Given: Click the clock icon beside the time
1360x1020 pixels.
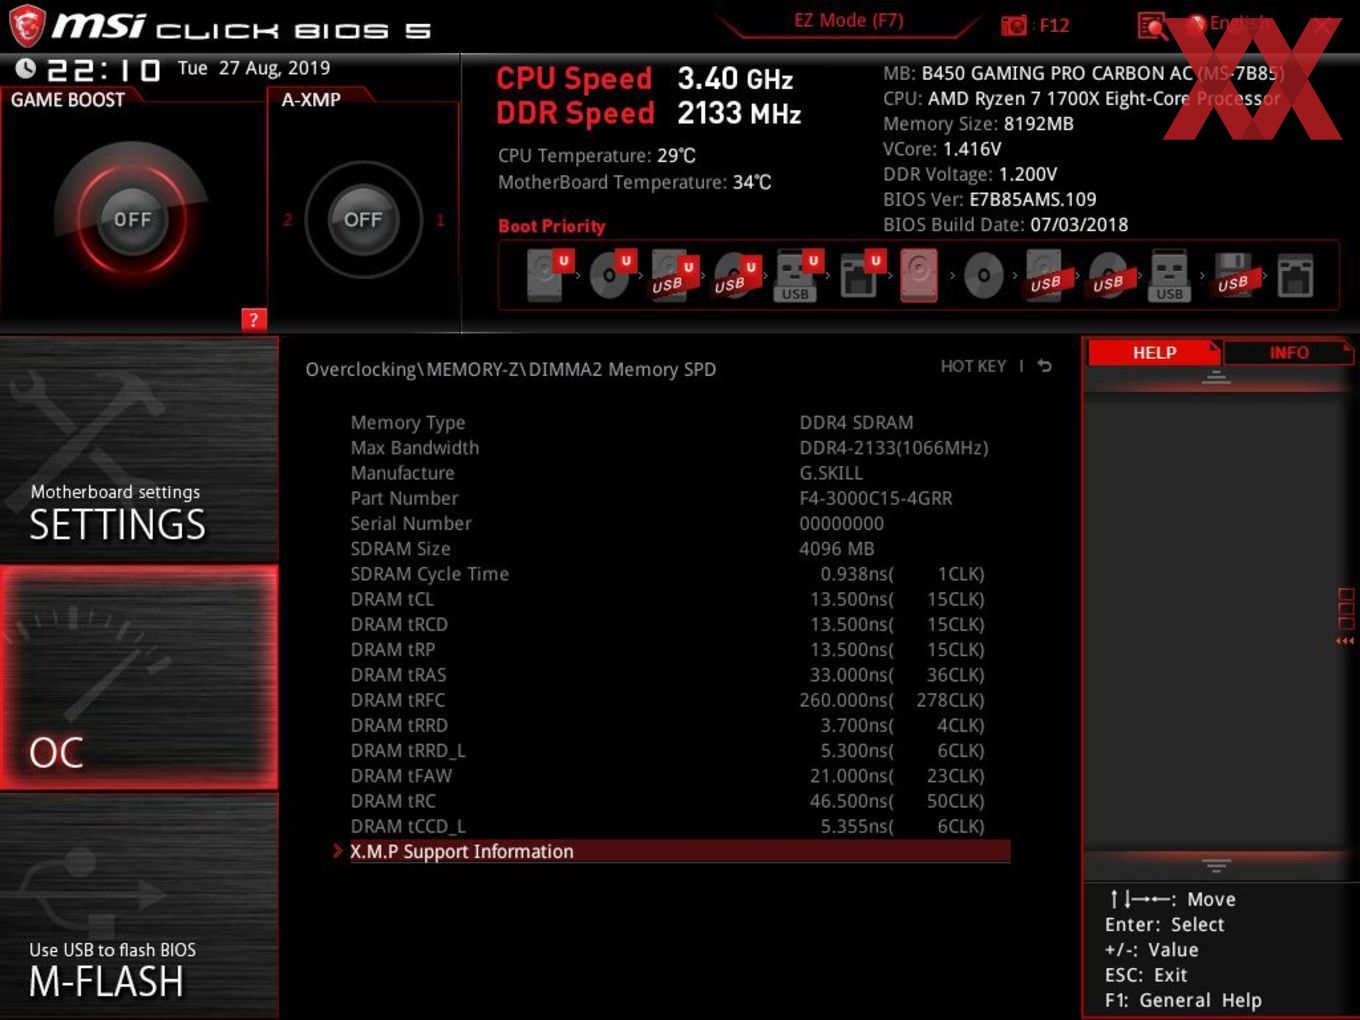Looking at the screenshot, I should tap(26, 68).
